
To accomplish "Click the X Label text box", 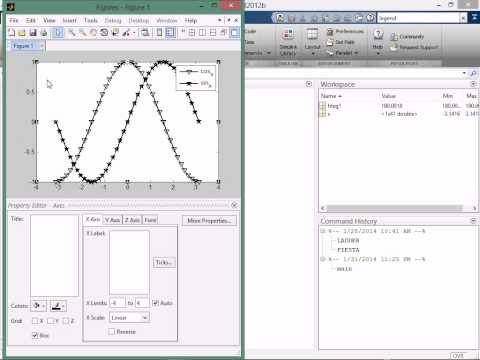I will pos(129,262).
